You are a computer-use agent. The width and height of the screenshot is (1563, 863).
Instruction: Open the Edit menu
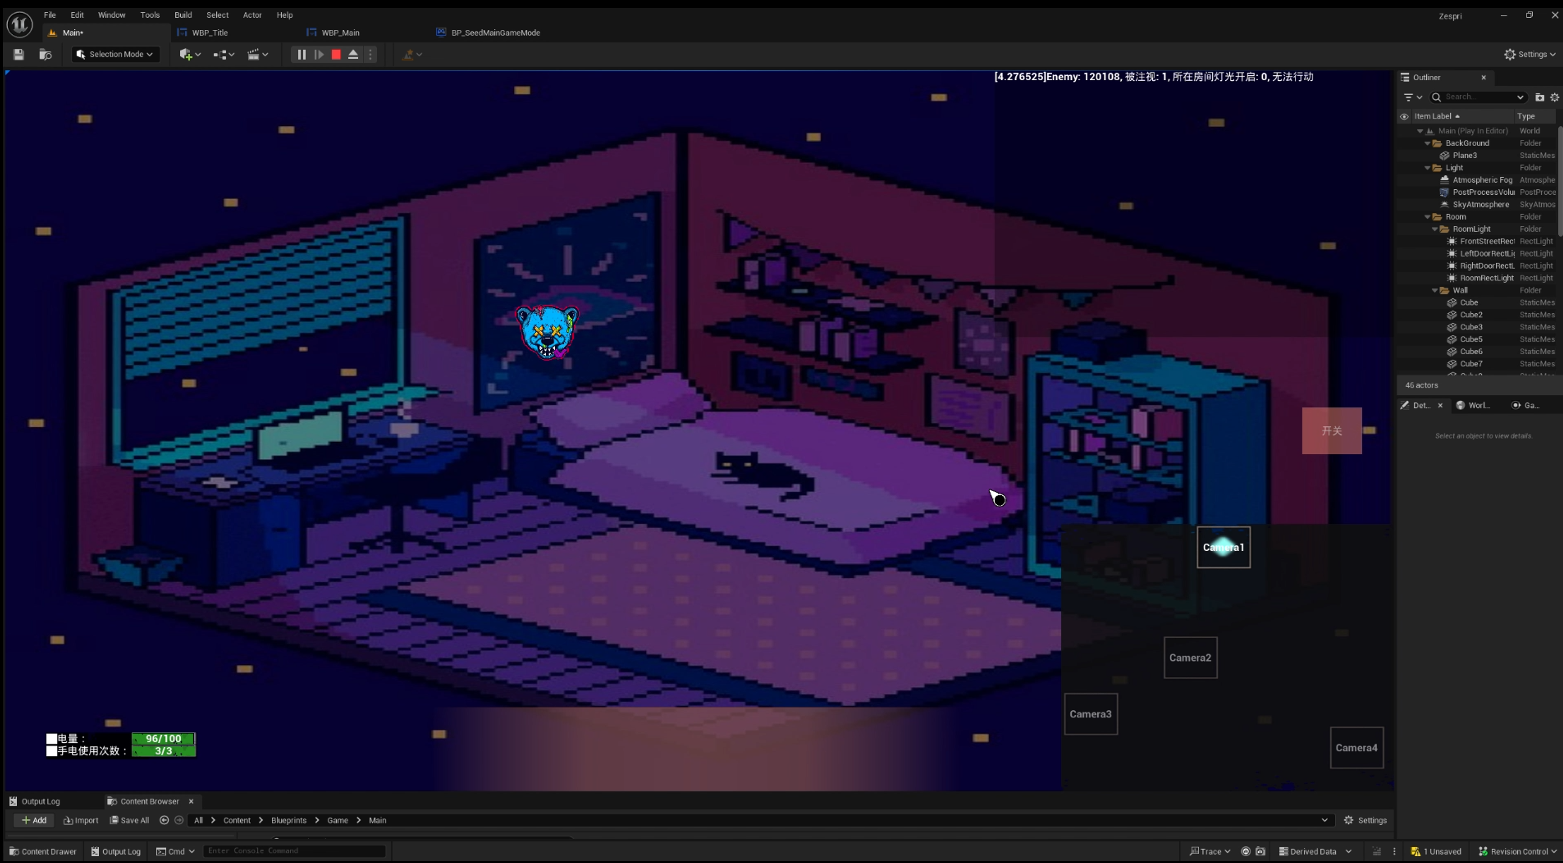point(77,15)
